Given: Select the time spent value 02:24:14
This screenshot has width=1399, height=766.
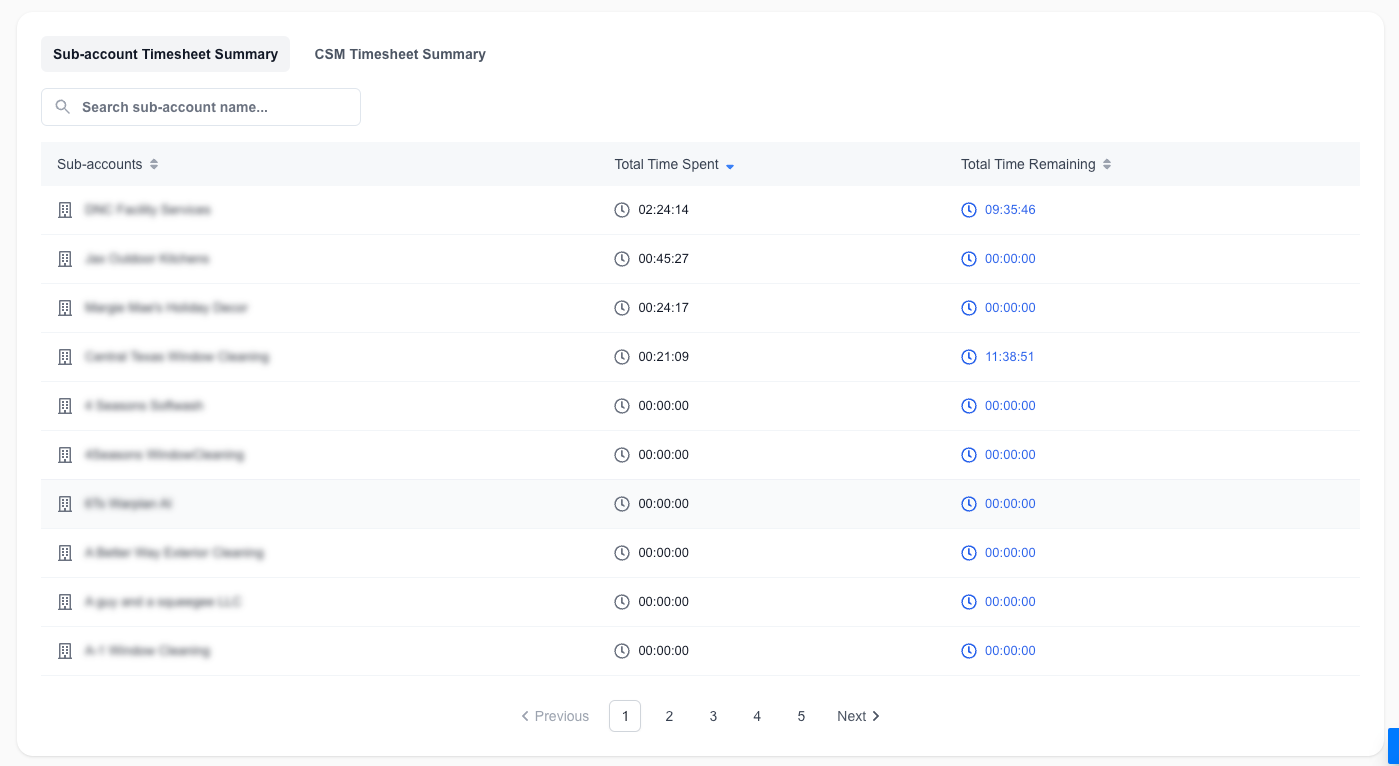Looking at the screenshot, I should click(664, 210).
